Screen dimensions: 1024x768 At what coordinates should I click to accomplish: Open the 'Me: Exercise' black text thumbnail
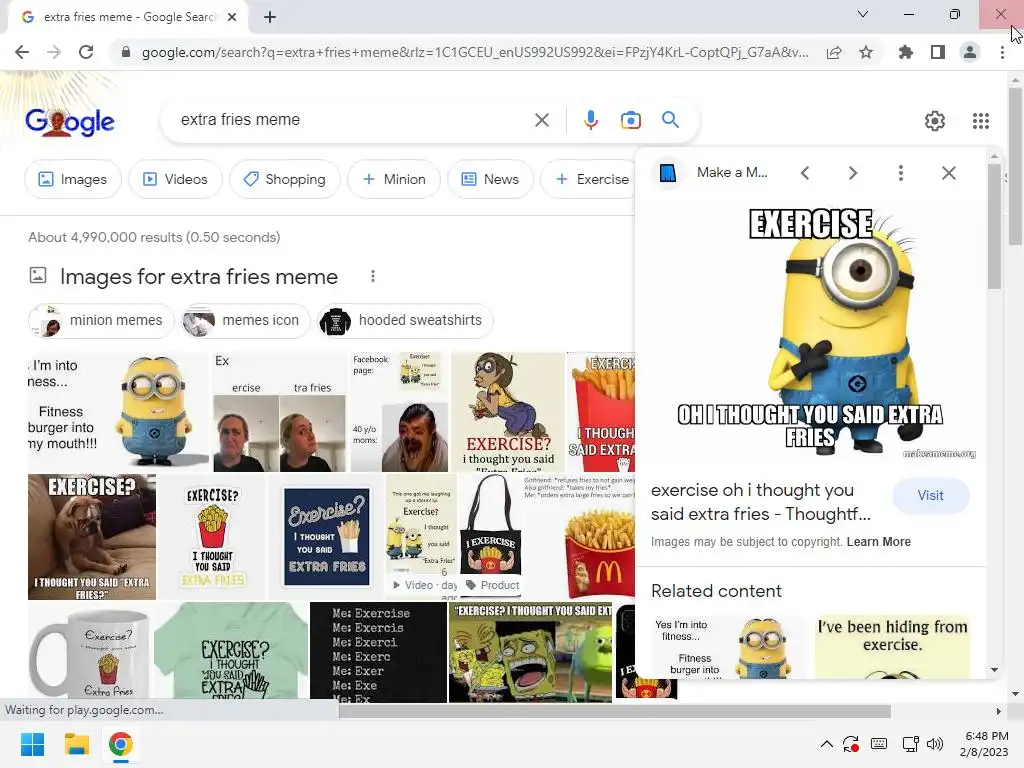click(x=378, y=652)
